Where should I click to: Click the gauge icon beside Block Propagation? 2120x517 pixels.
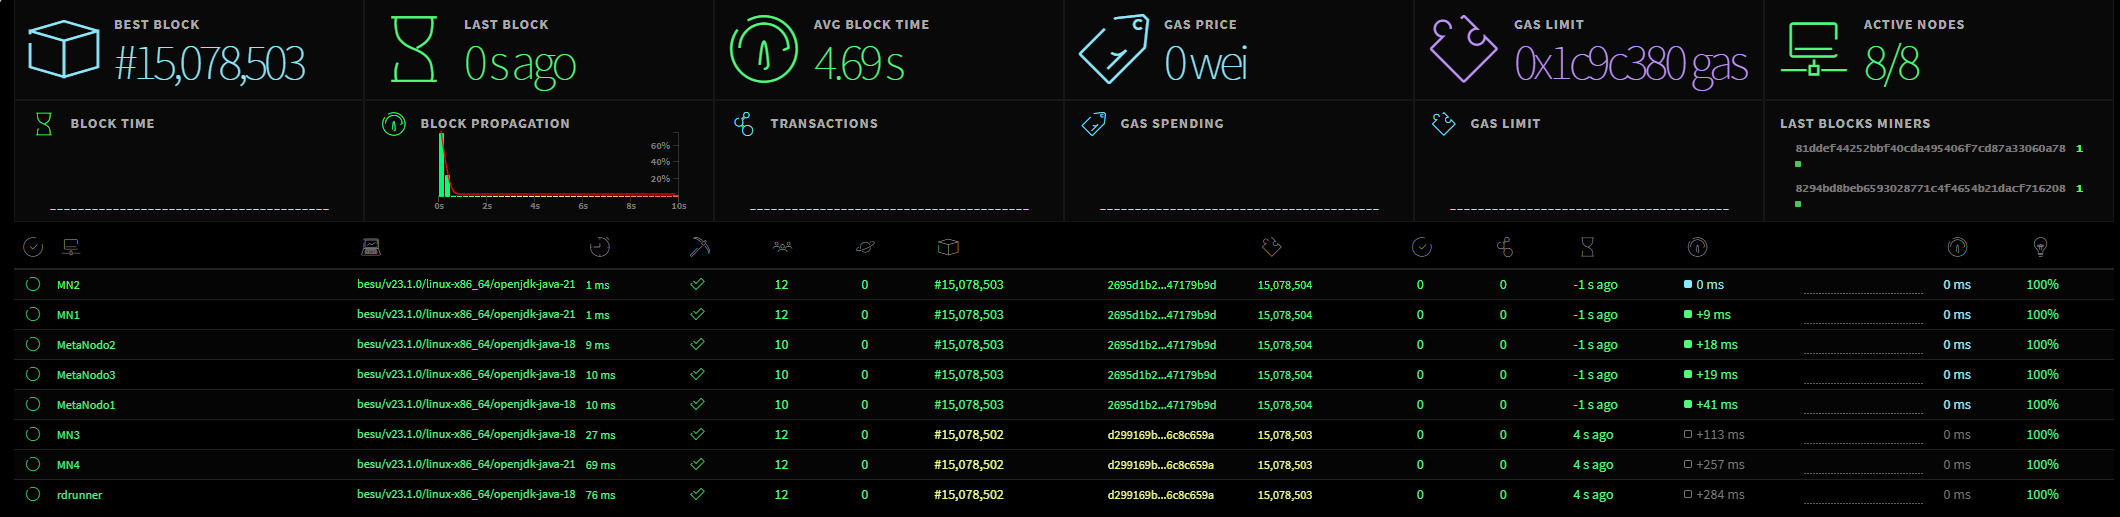click(394, 124)
